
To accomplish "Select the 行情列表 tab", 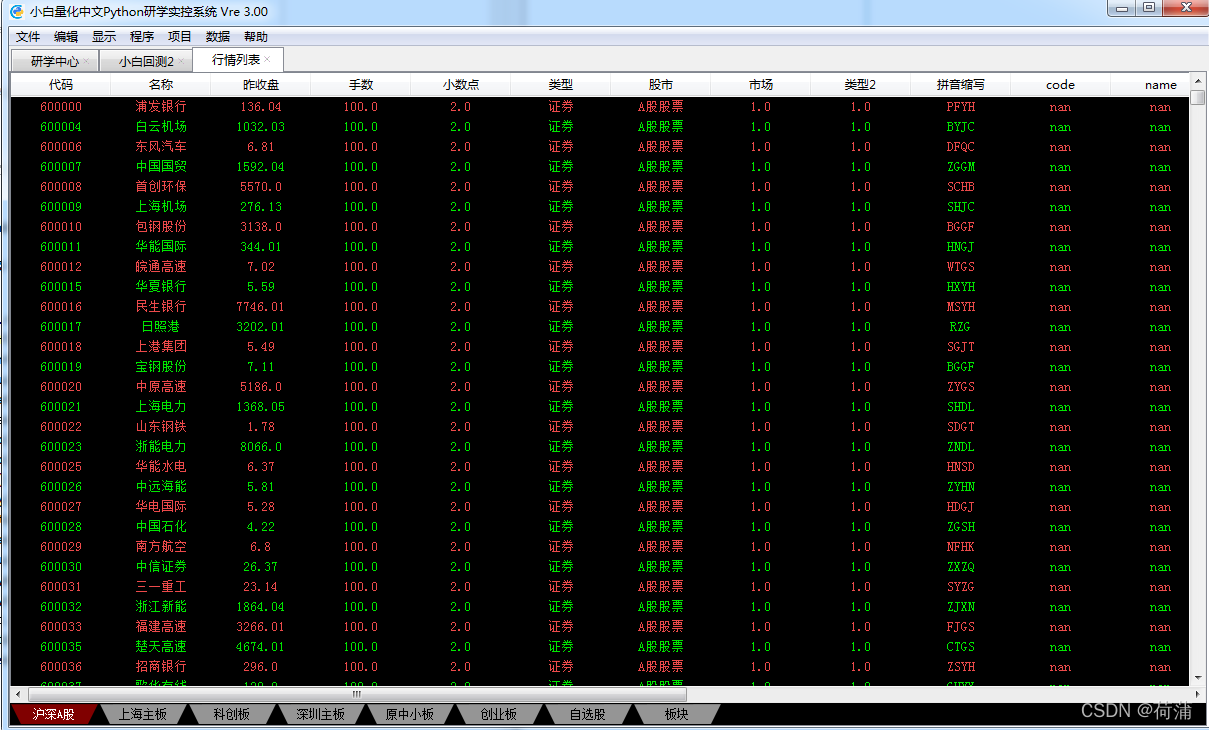I will (236, 60).
